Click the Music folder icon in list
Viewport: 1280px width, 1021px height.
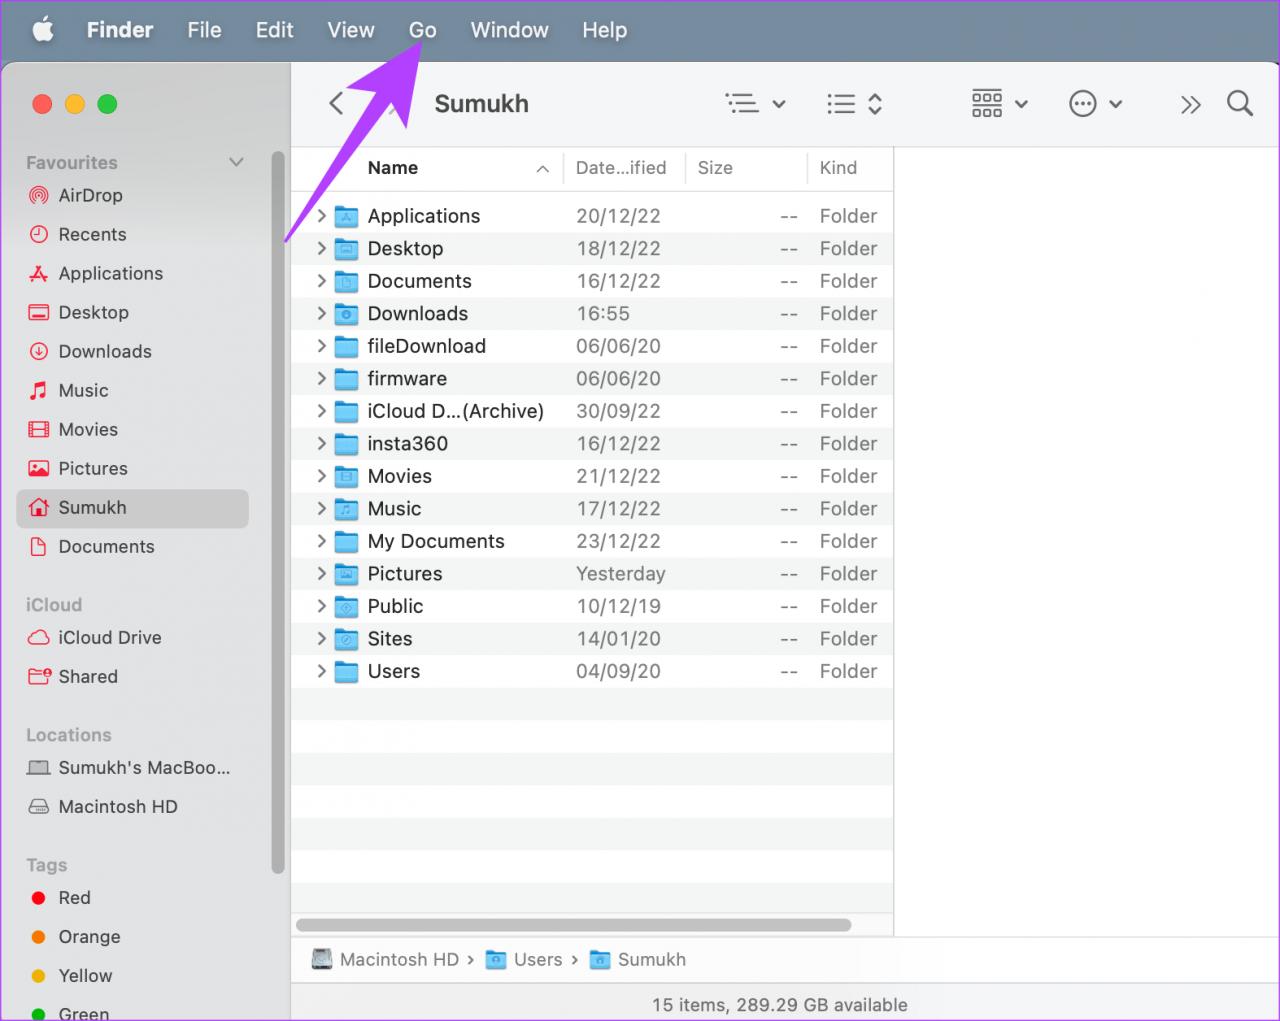pyautogui.click(x=346, y=509)
